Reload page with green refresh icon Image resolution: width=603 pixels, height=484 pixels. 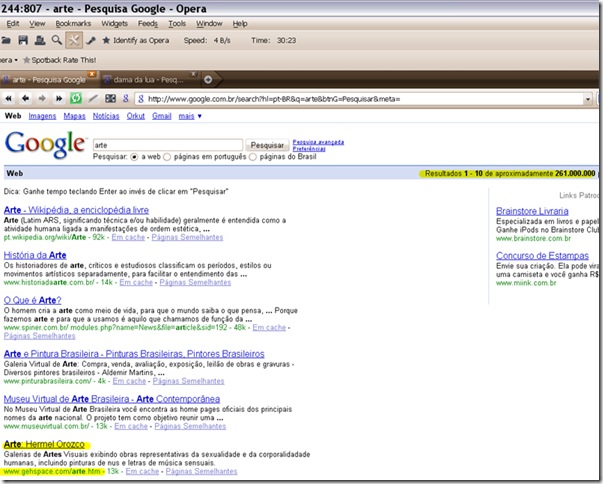coord(76,99)
